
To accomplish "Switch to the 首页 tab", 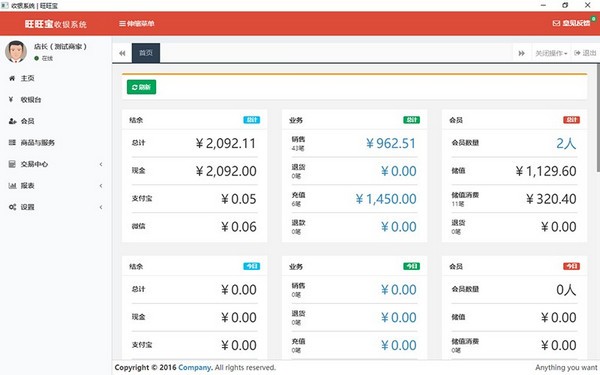I will tap(146, 53).
